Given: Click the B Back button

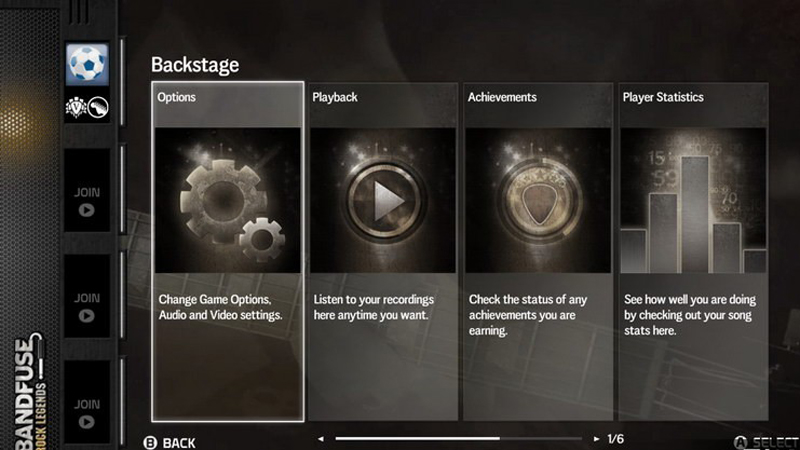Looking at the screenshot, I should tap(170, 442).
